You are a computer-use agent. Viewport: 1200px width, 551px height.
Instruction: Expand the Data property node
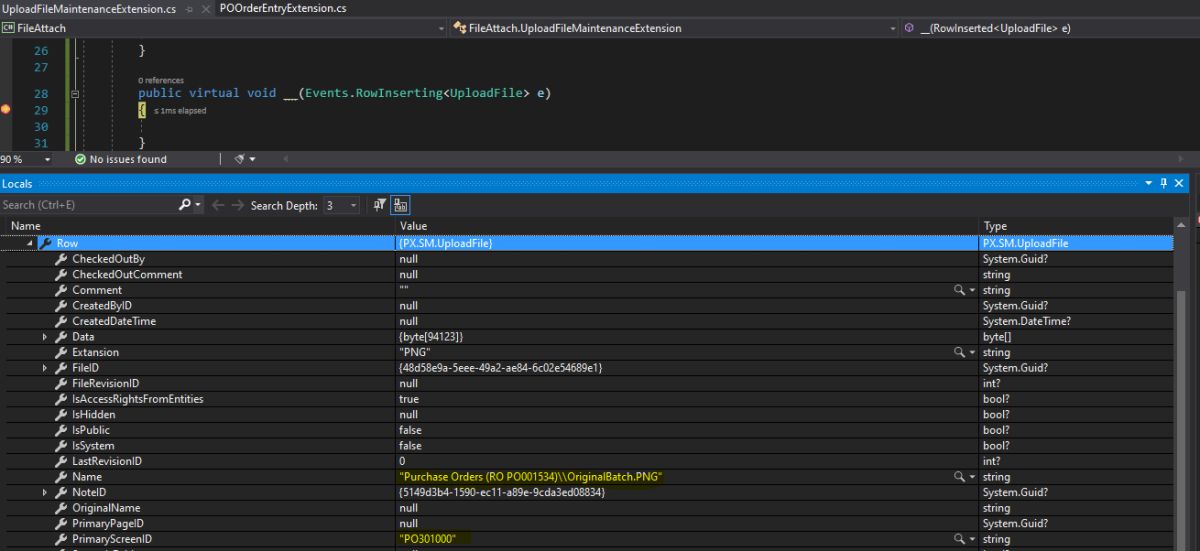45,337
